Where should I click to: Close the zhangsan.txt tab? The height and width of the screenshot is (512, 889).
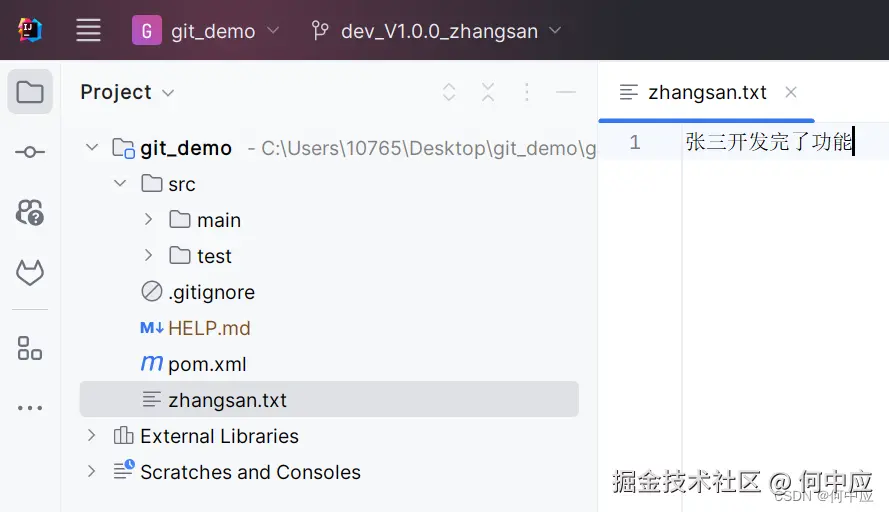click(791, 93)
